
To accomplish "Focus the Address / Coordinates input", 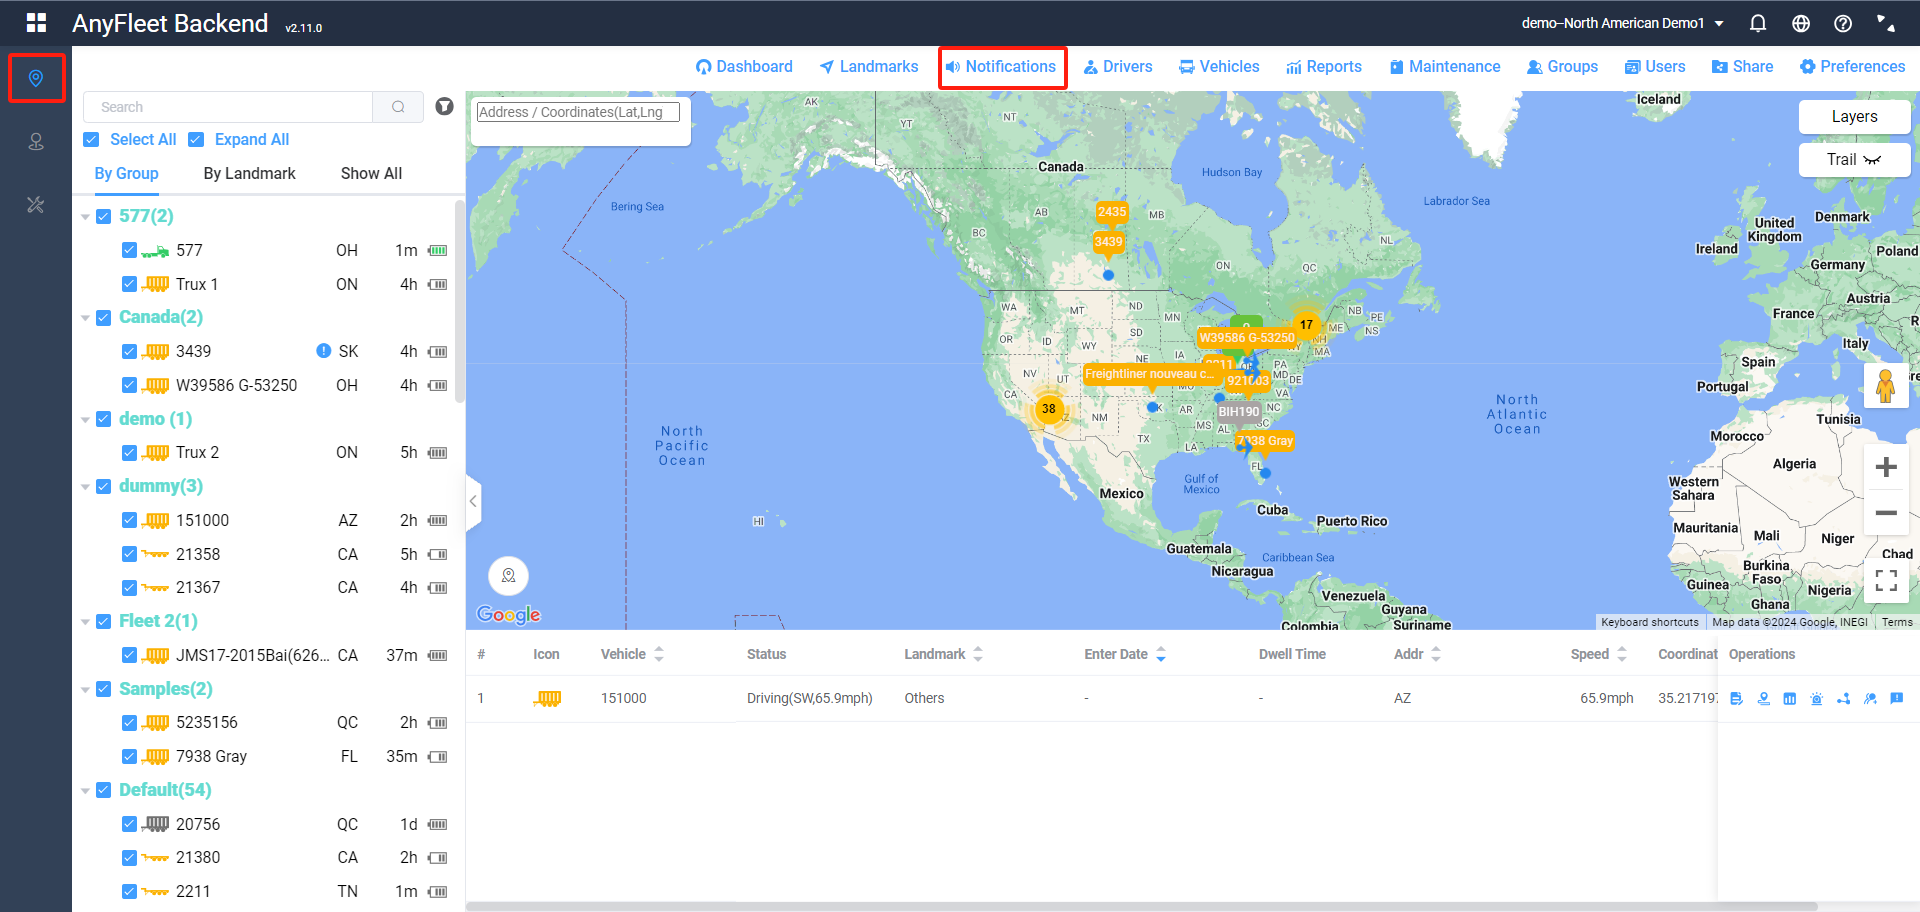I will (578, 112).
